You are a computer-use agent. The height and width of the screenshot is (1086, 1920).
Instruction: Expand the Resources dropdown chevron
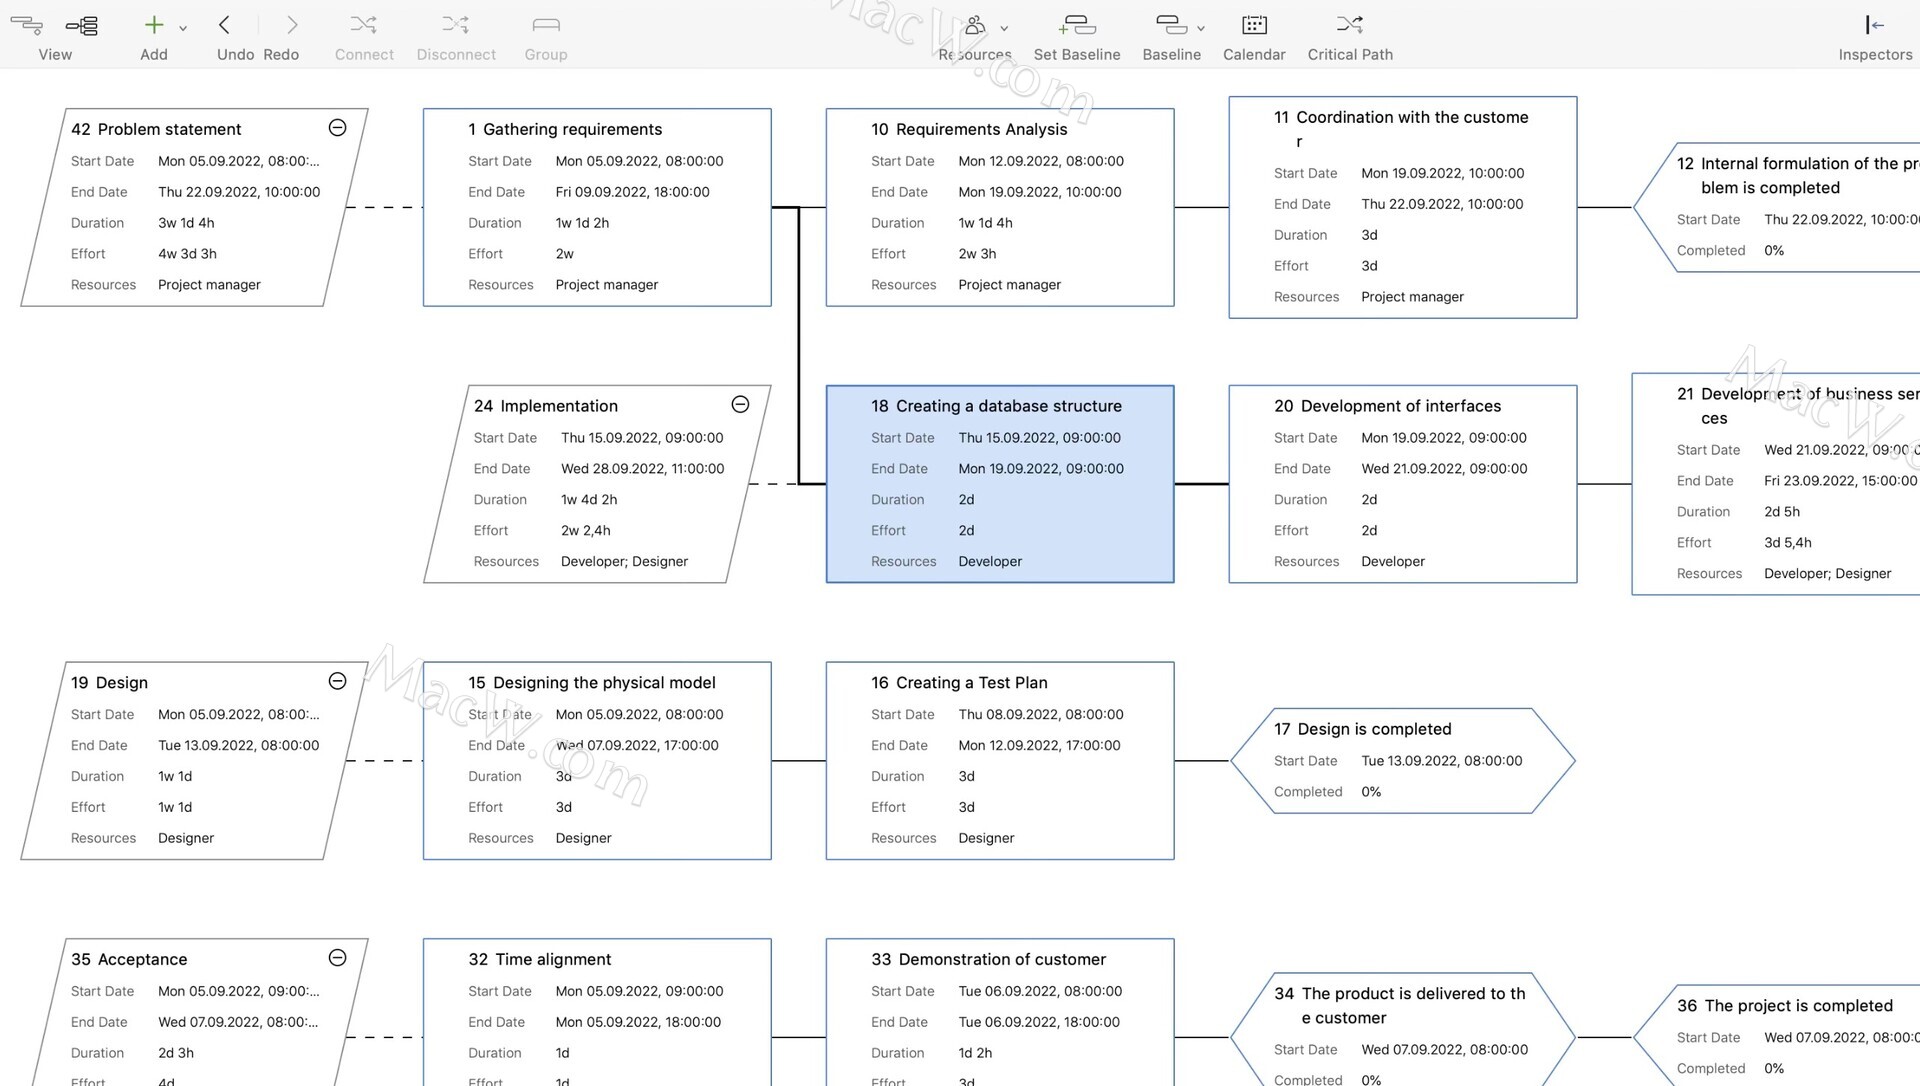click(1004, 29)
